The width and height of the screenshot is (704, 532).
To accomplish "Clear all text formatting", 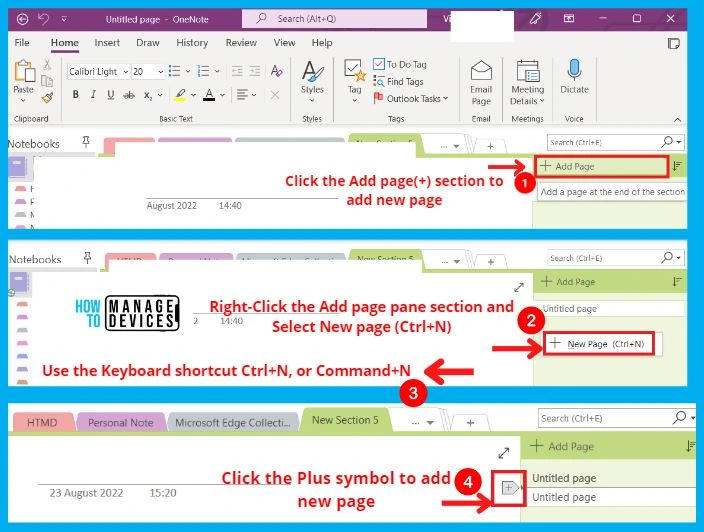I will click(277, 71).
